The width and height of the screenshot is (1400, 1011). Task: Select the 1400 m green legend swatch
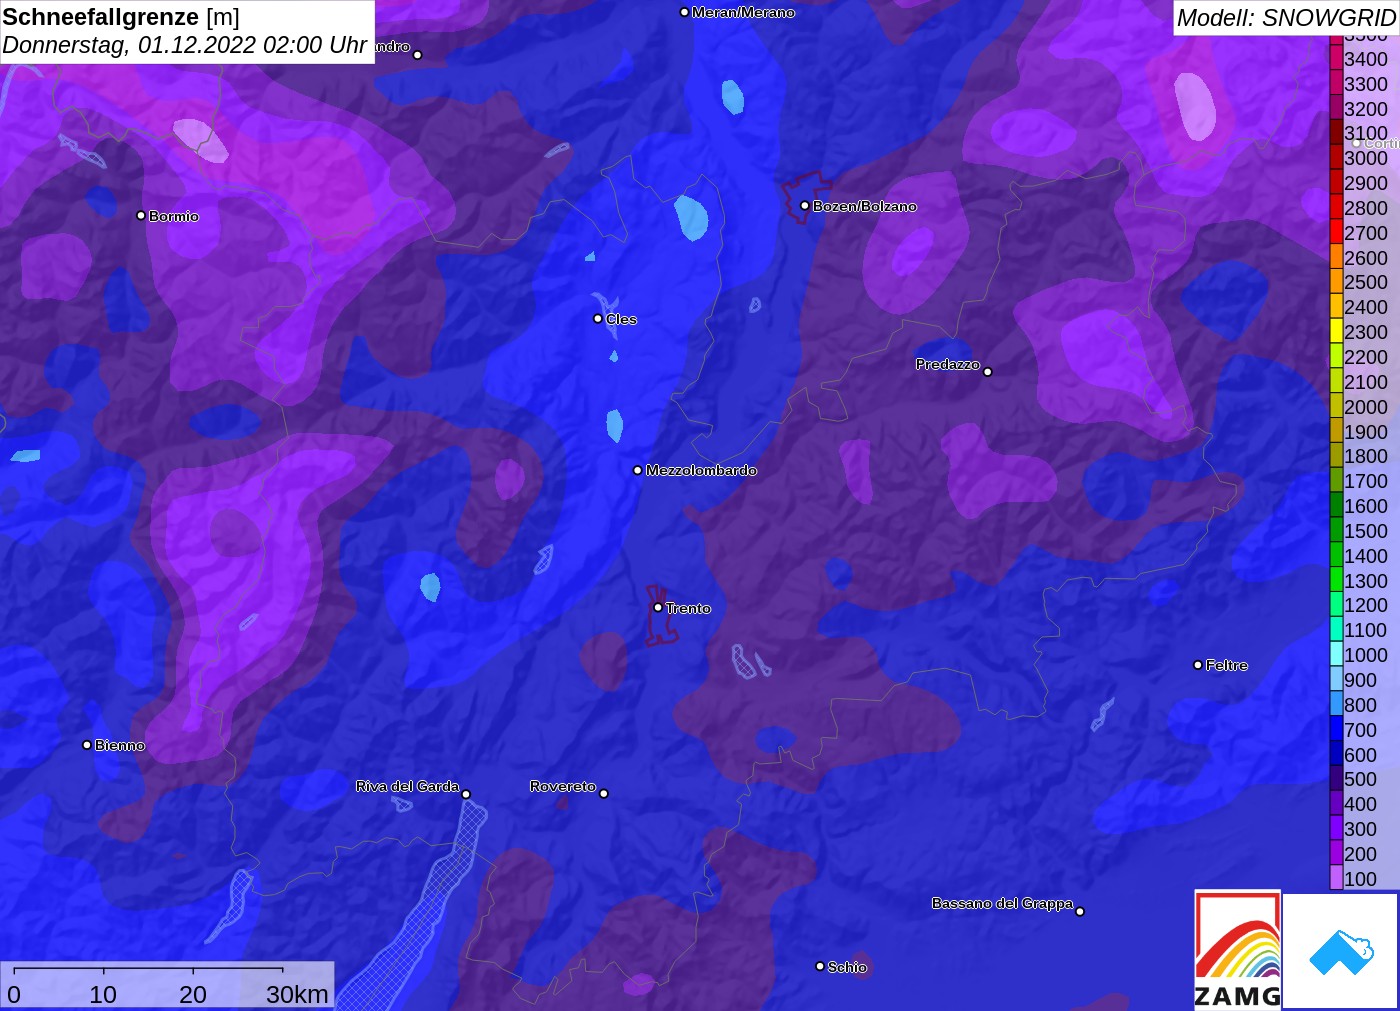tap(1336, 555)
